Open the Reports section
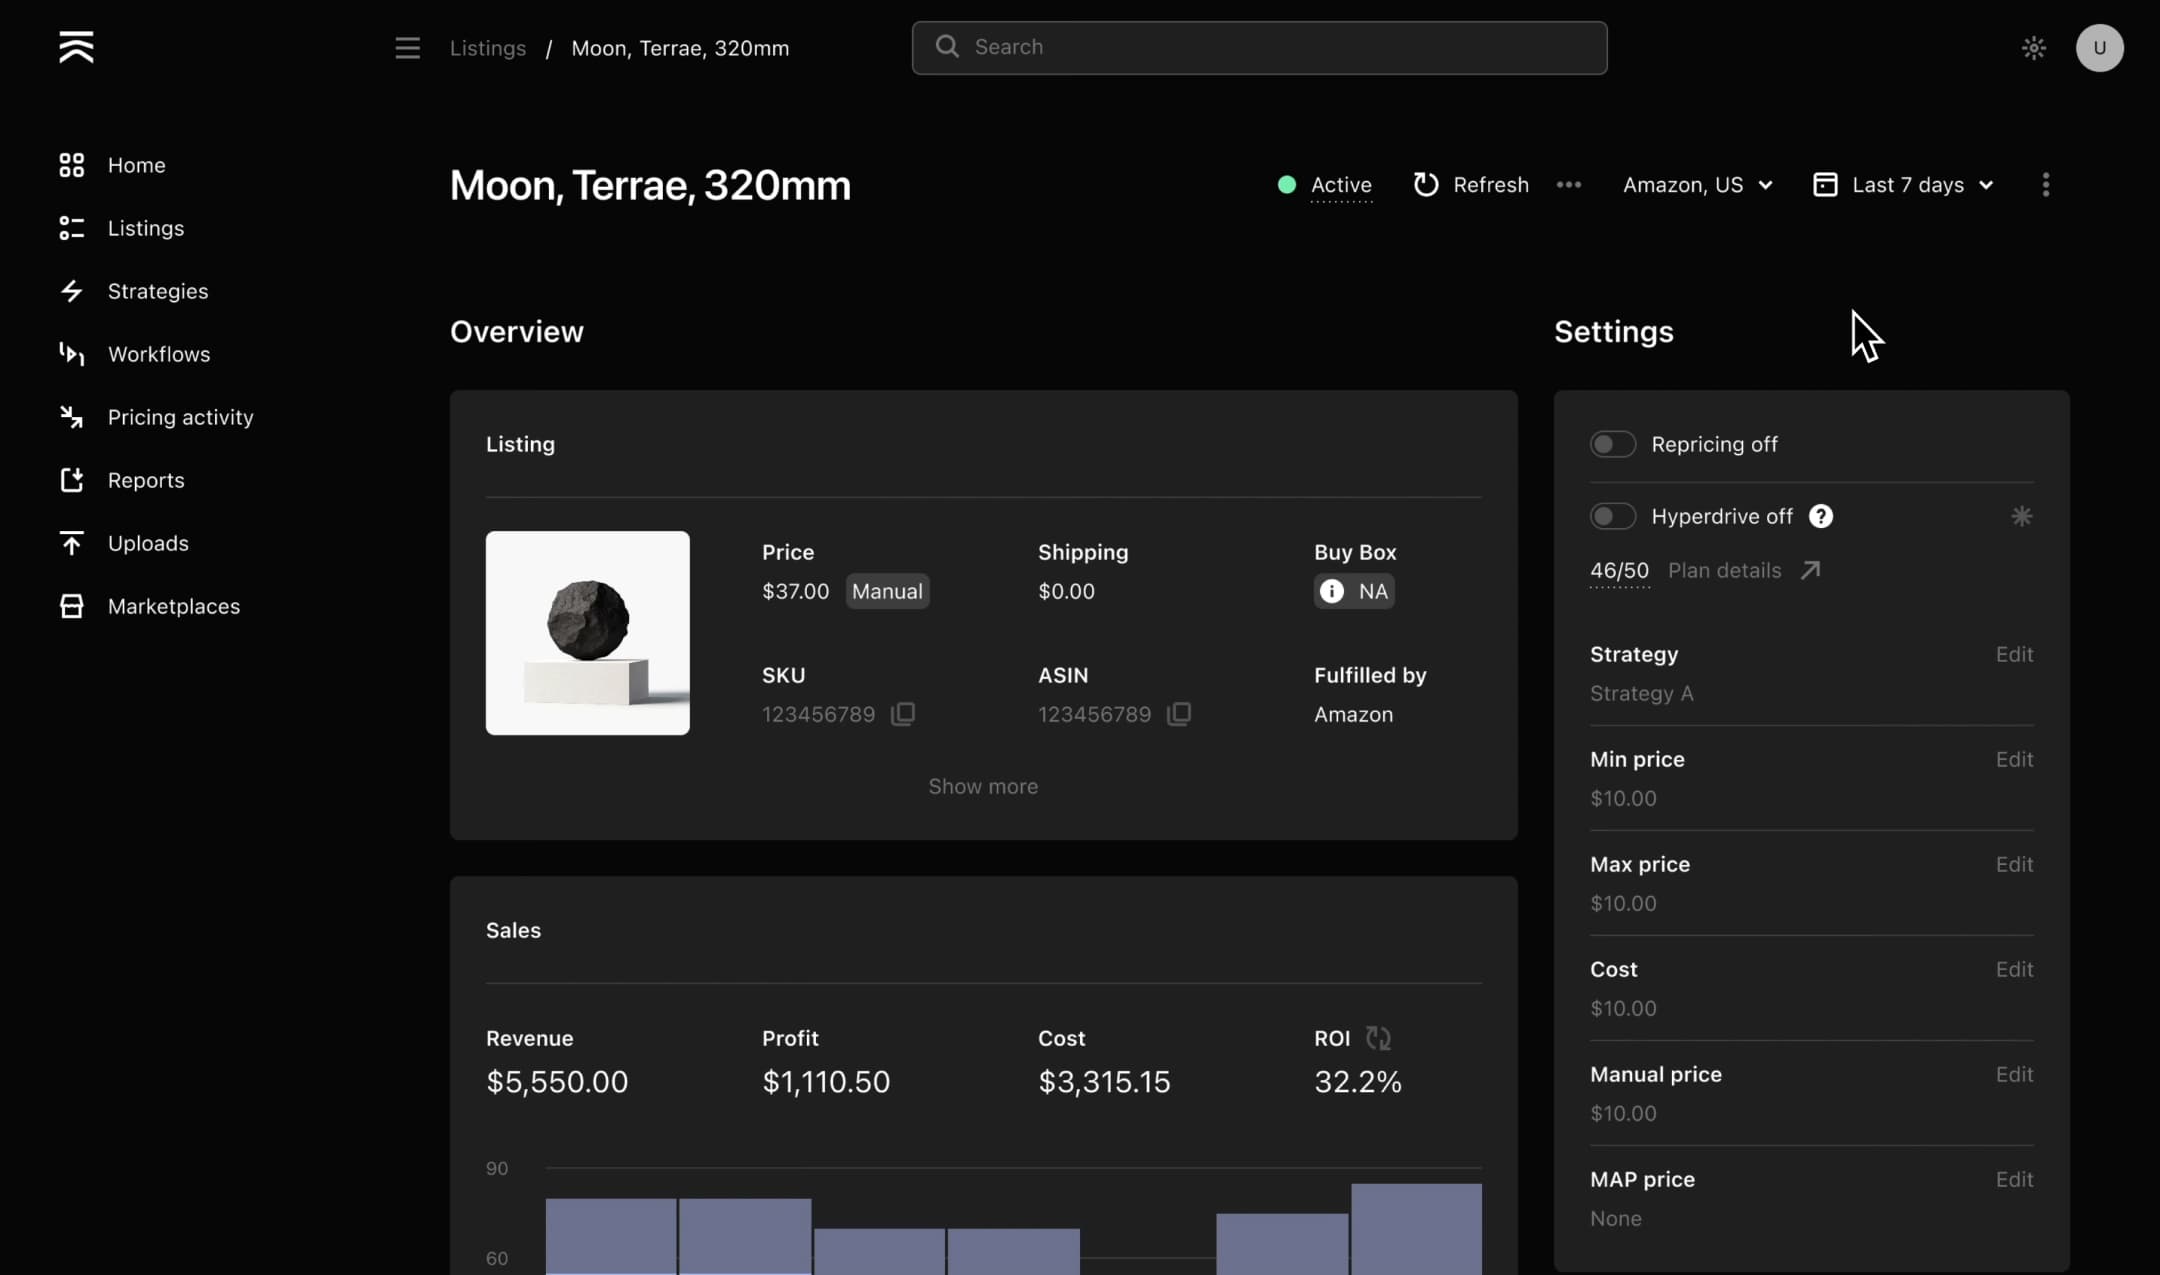 (x=146, y=480)
